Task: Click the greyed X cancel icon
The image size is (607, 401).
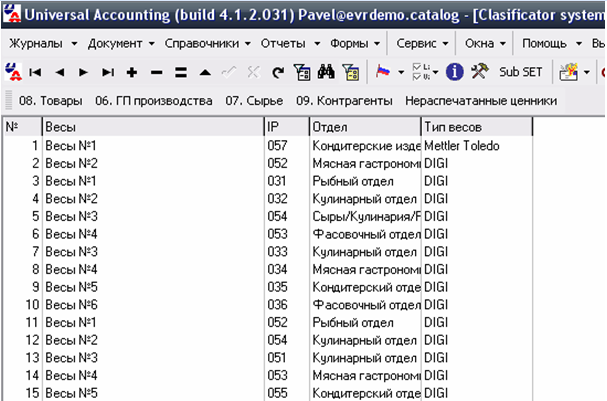Action: tap(254, 72)
